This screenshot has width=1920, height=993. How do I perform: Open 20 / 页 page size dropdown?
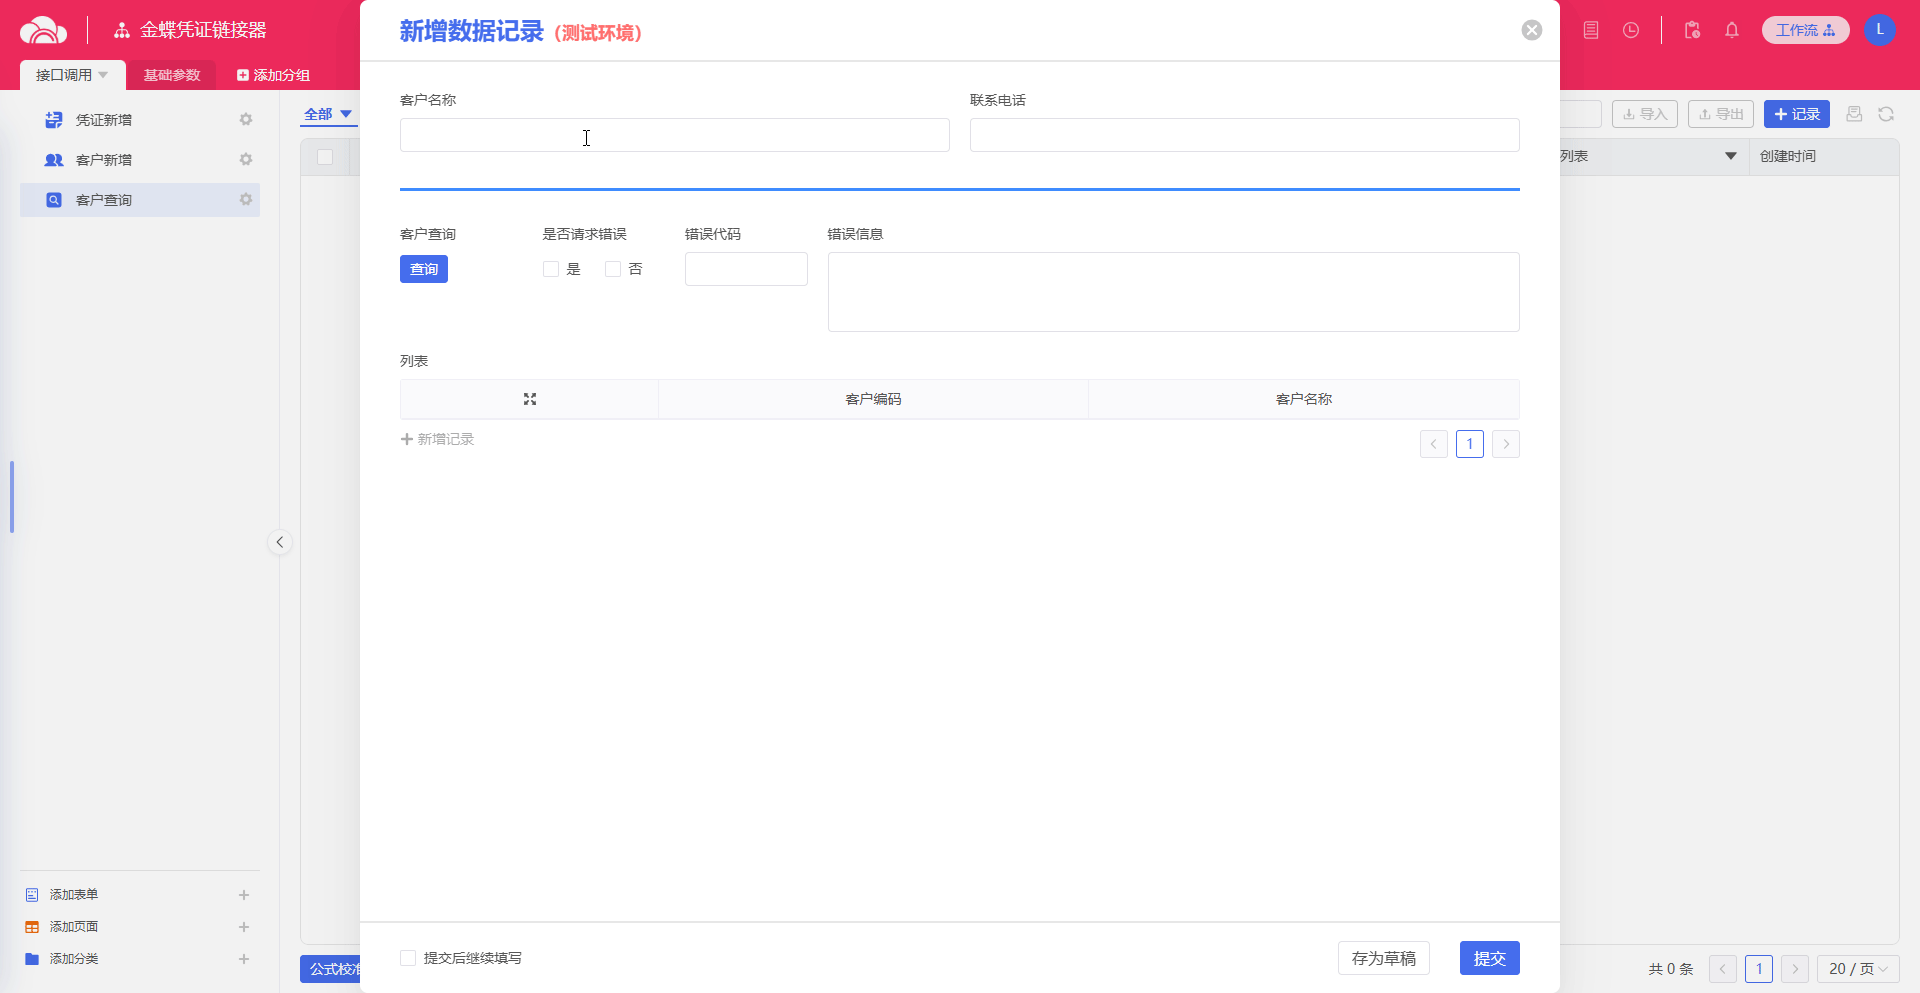[1858, 969]
